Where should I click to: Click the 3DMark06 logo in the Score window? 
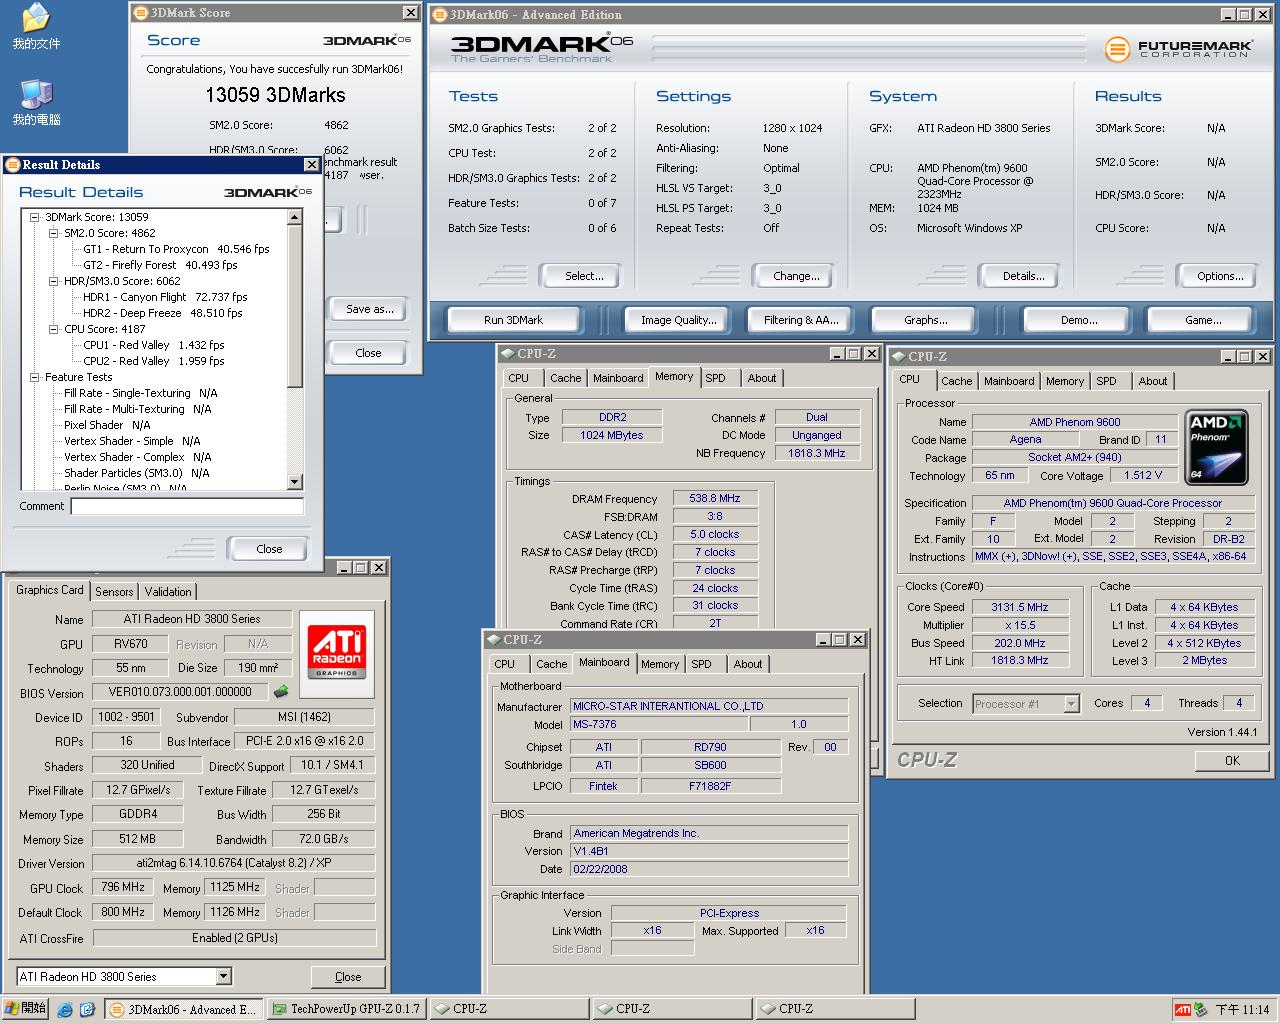[x=366, y=40]
